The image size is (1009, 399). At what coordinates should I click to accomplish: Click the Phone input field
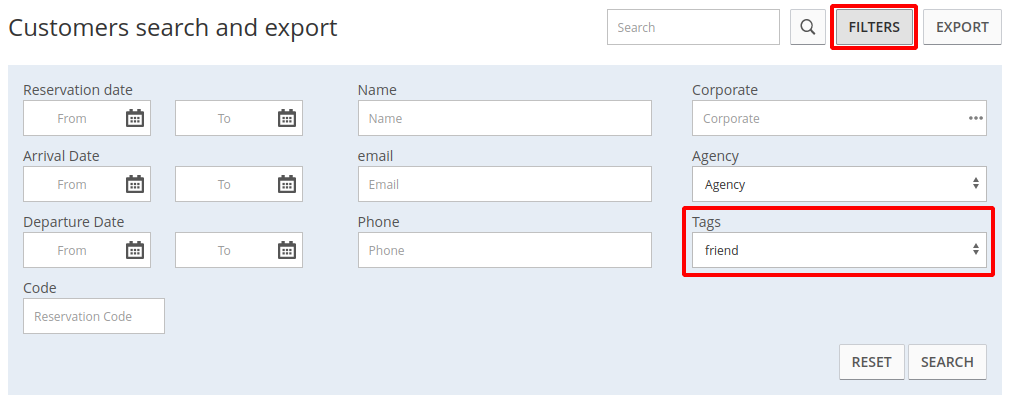coord(504,250)
